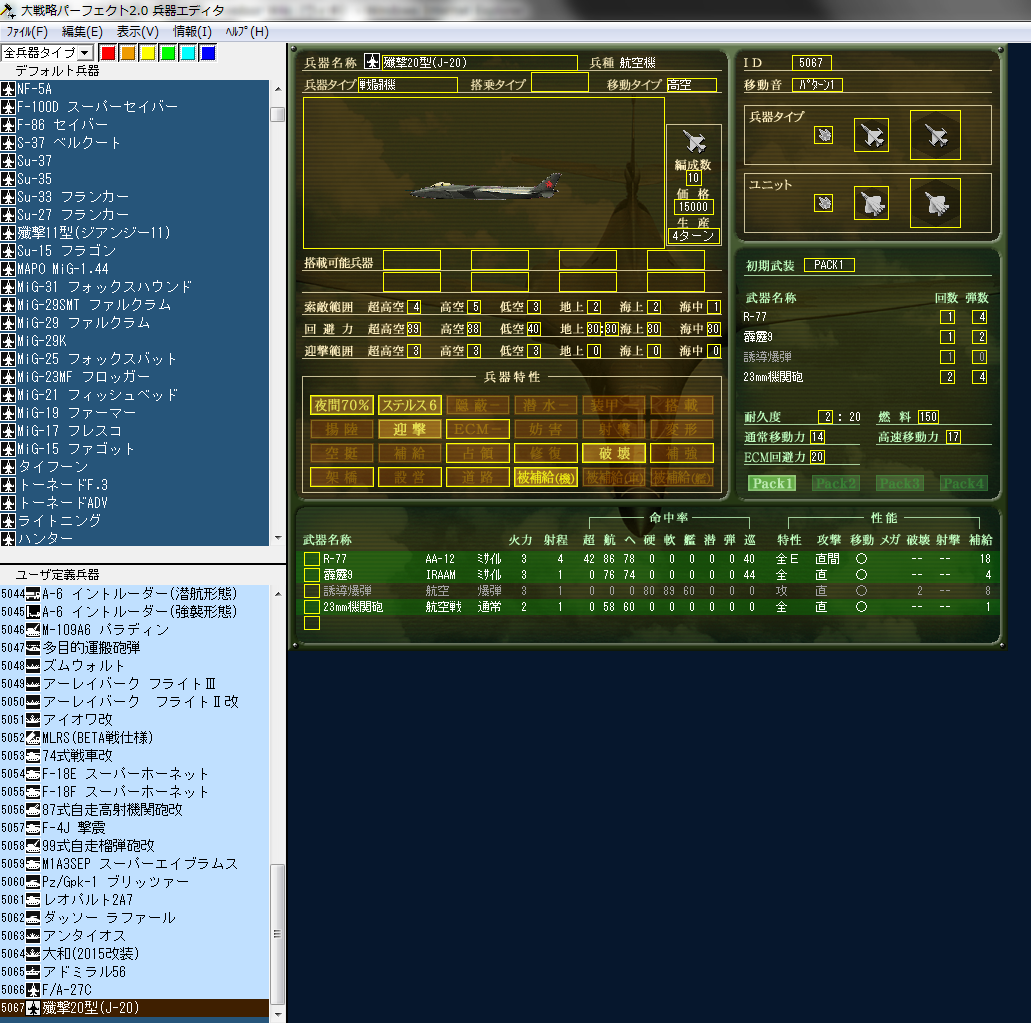Open the 移動音 パターン1 selector
The width and height of the screenshot is (1031, 1023).
click(x=816, y=85)
